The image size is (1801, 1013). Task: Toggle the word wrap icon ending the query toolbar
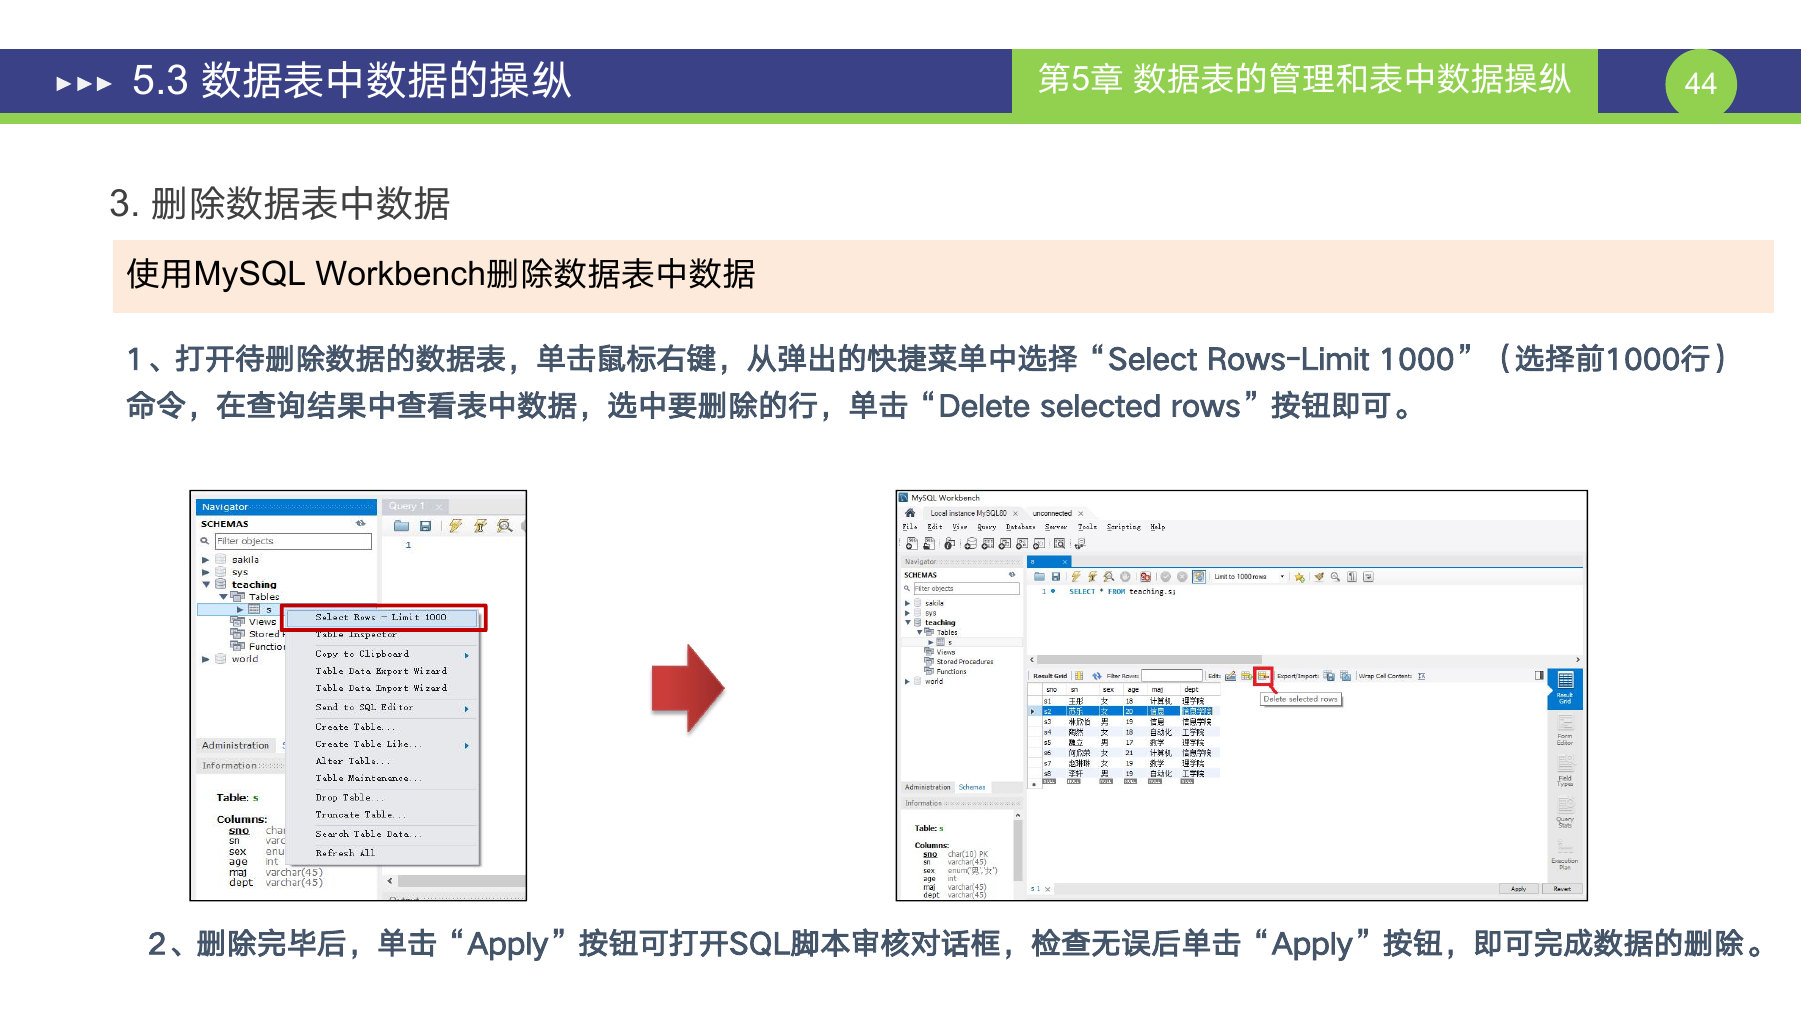1368,577
